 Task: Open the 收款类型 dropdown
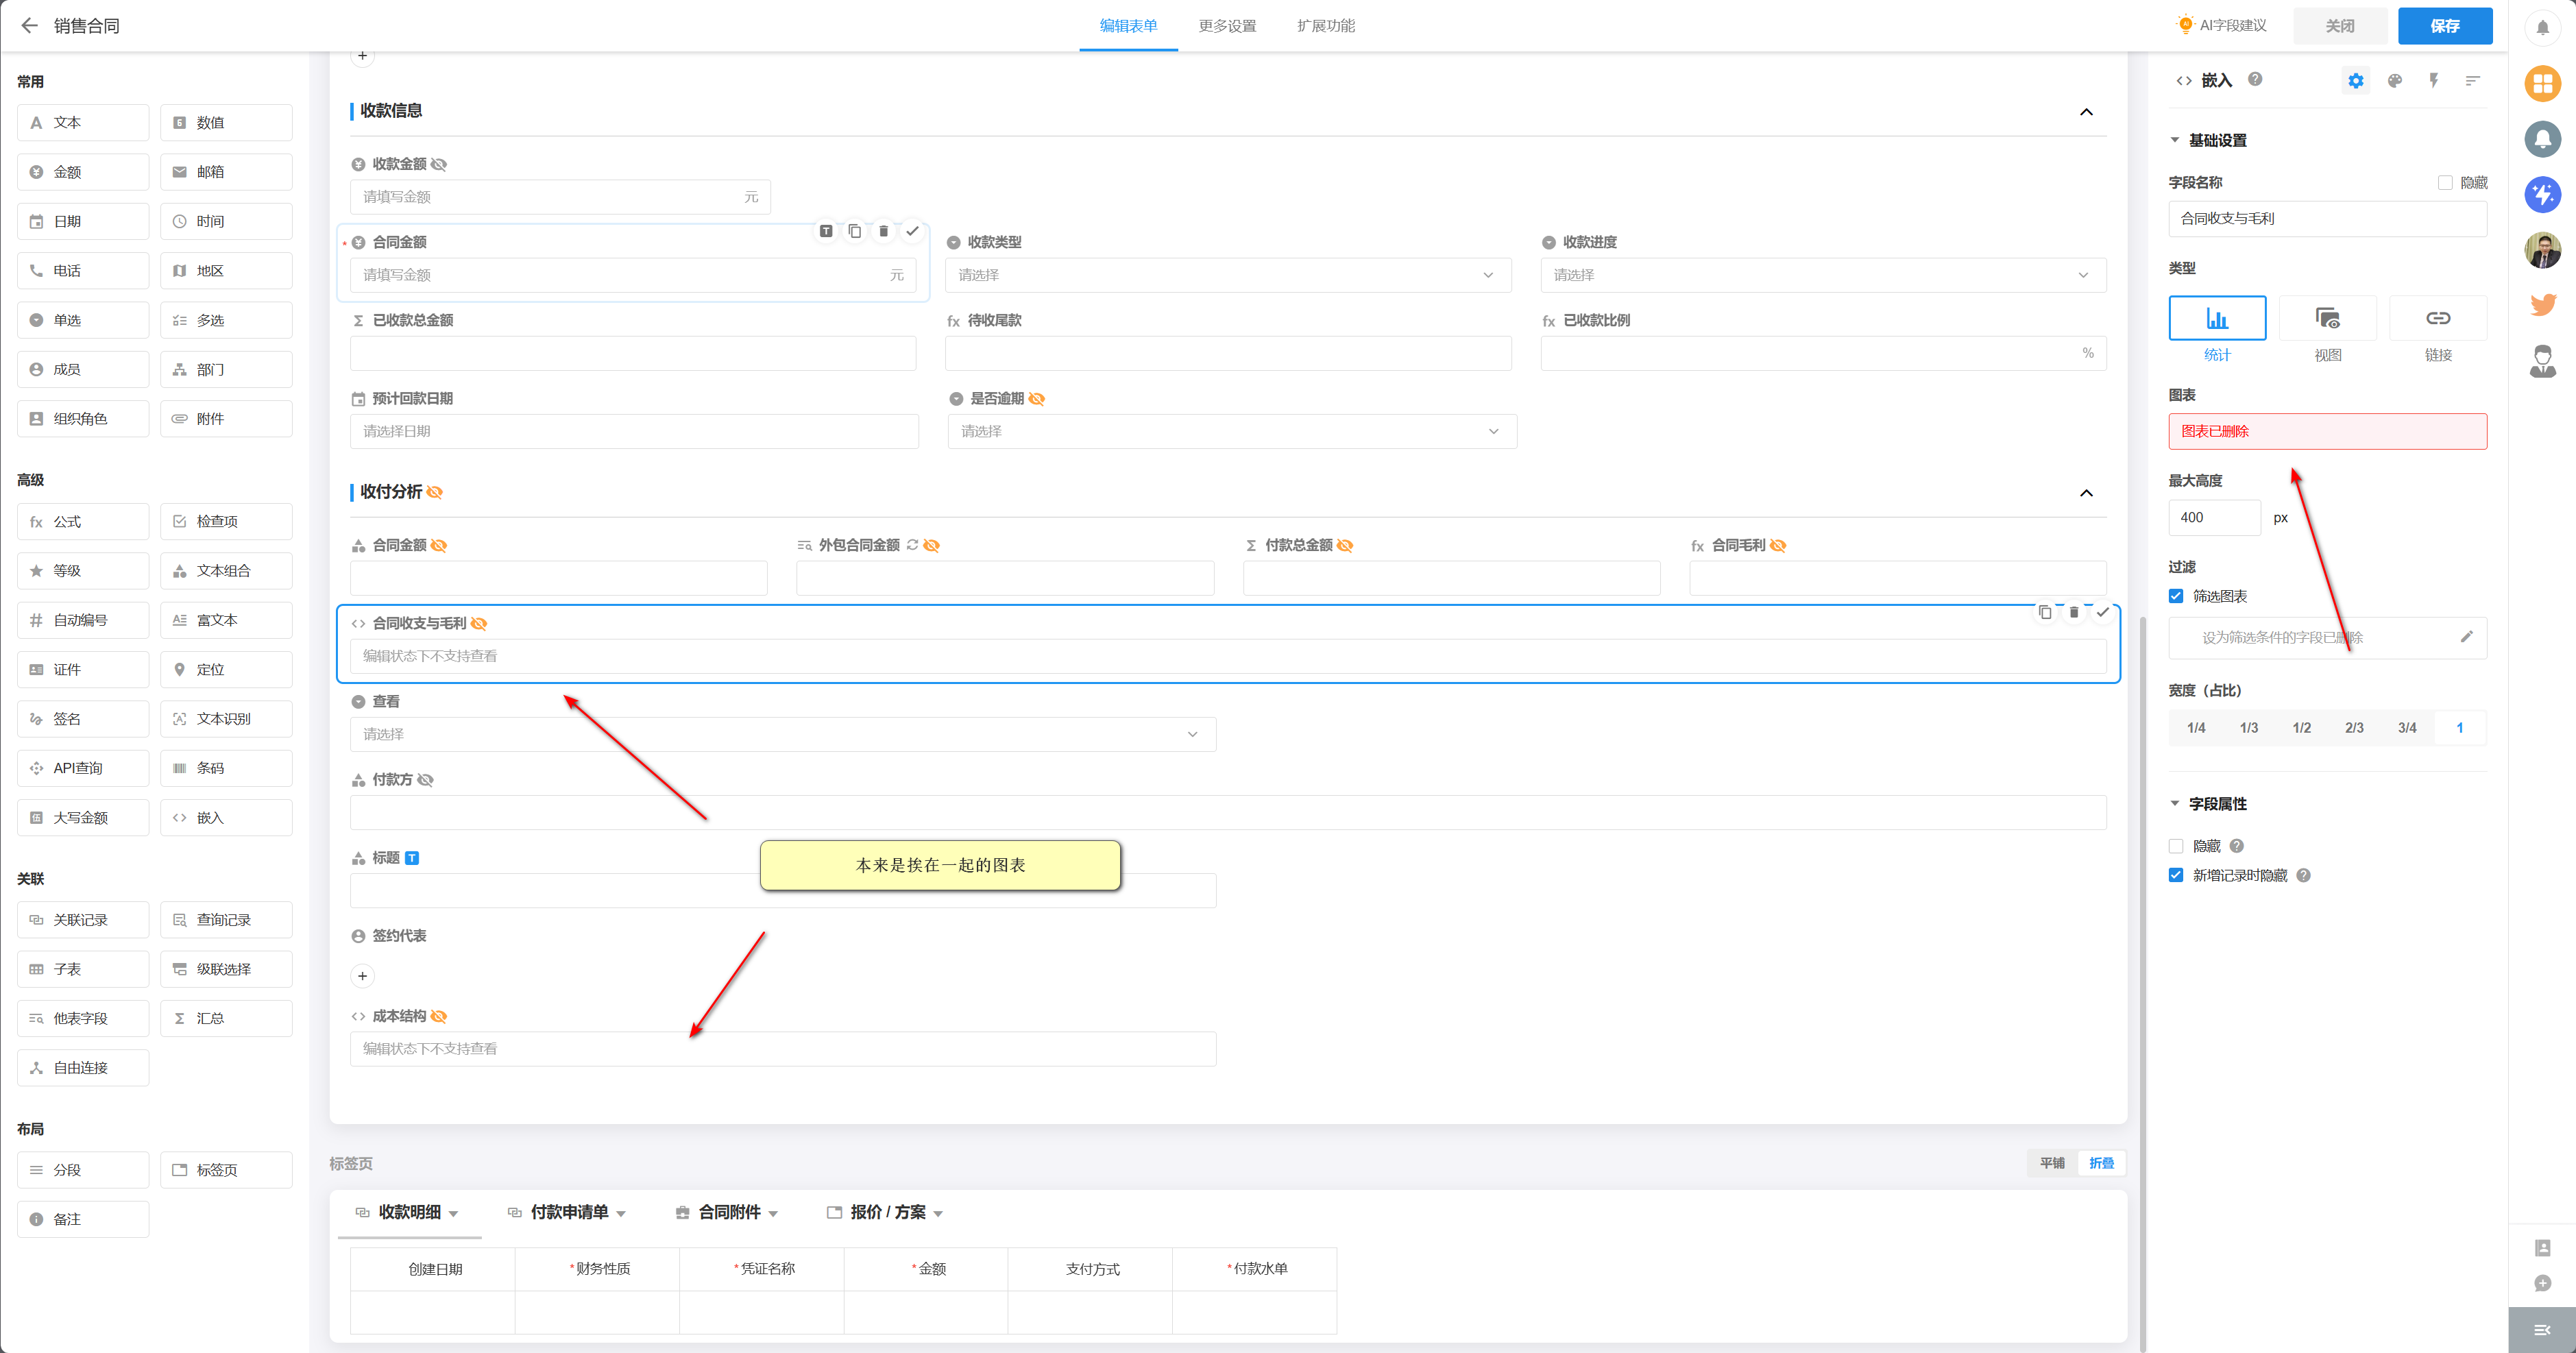click(1227, 275)
